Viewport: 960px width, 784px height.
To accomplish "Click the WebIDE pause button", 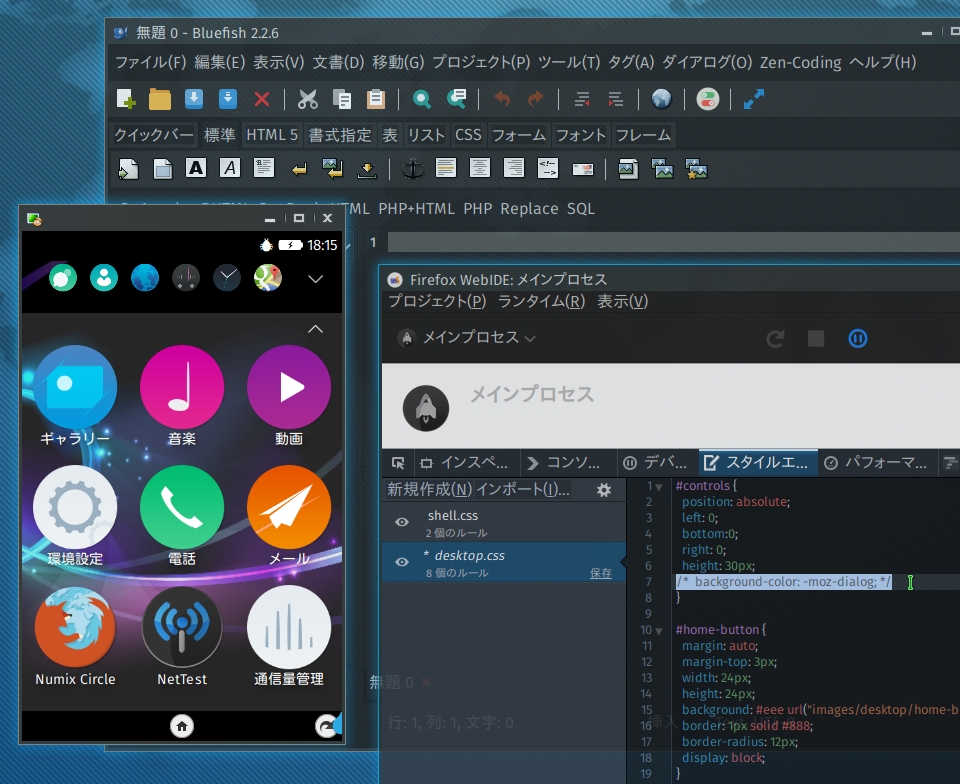I will (857, 338).
